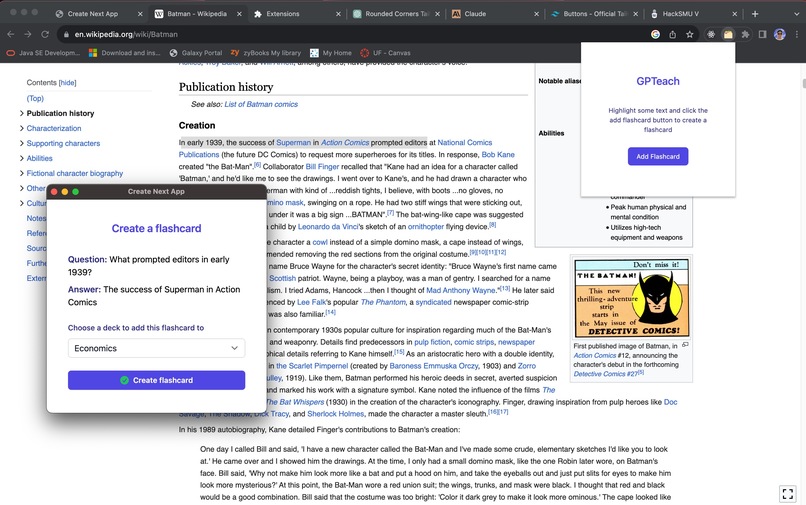
Task: Open the zyBooks My library bookmark
Action: click(x=266, y=53)
